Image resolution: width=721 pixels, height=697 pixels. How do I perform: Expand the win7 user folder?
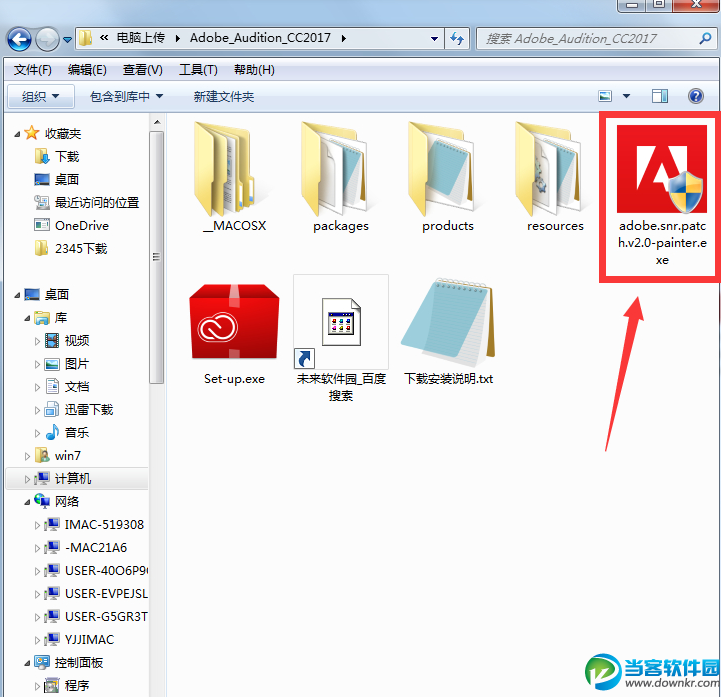point(27,456)
